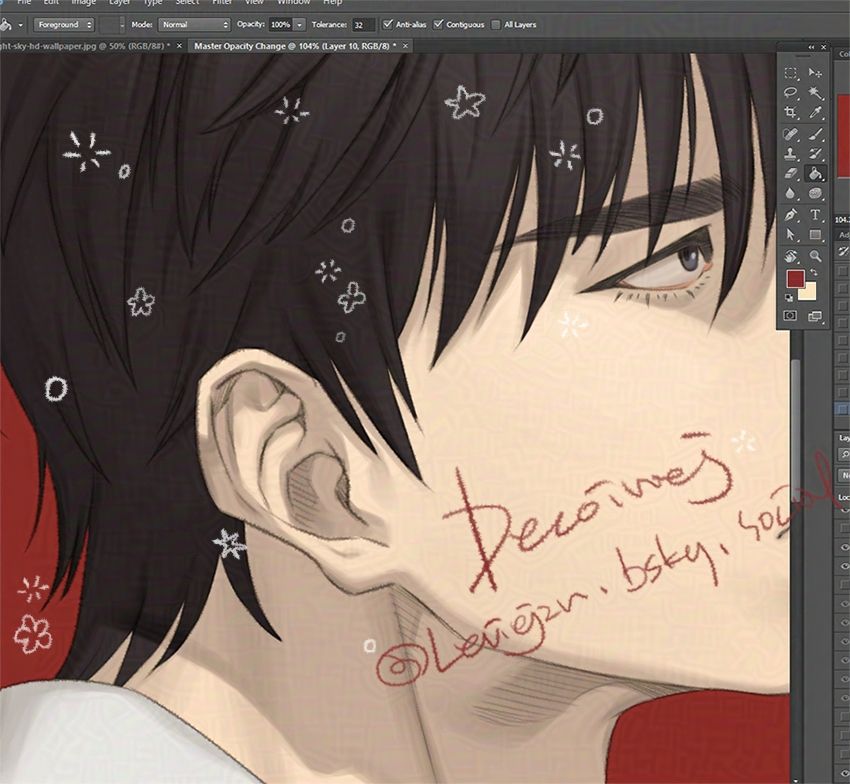
Task: Select the Blur tool
Action: tap(790, 194)
